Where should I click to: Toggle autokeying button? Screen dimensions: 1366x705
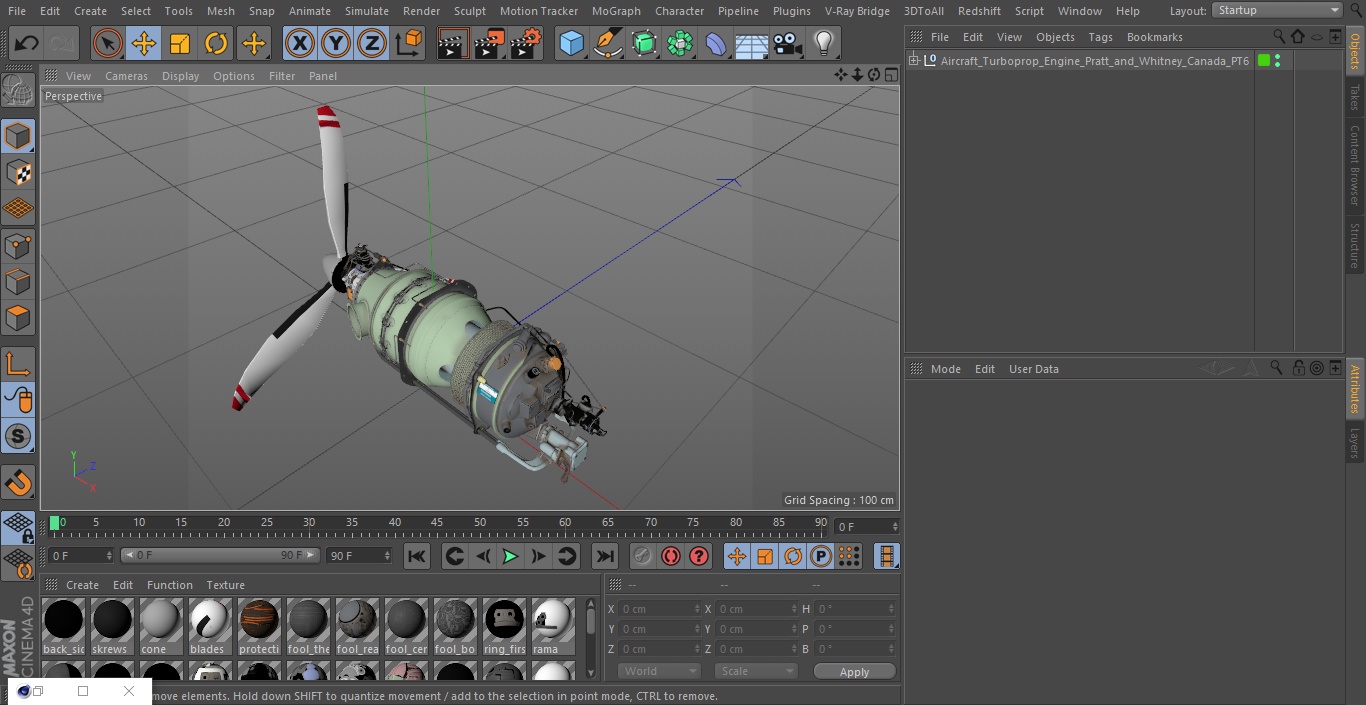click(x=671, y=556)
